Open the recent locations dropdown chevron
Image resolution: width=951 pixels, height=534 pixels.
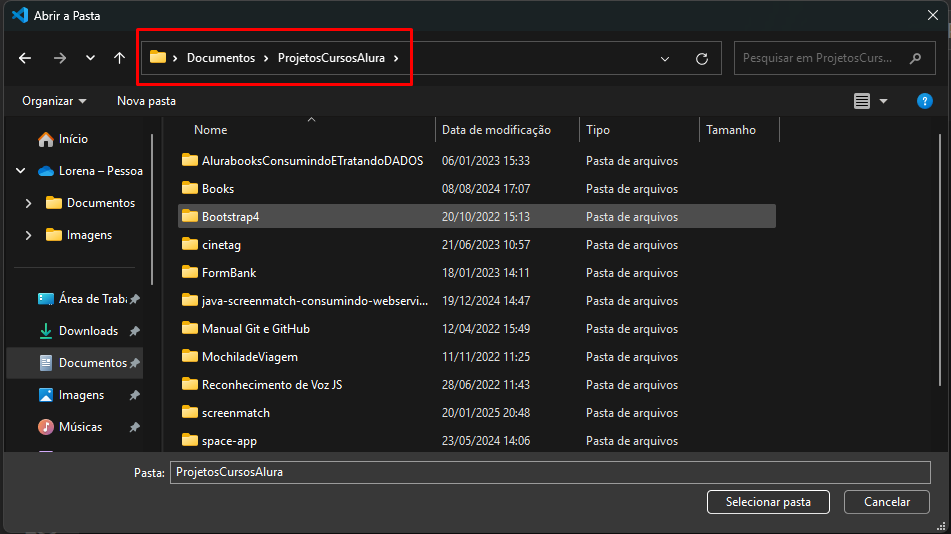[90, 58]
